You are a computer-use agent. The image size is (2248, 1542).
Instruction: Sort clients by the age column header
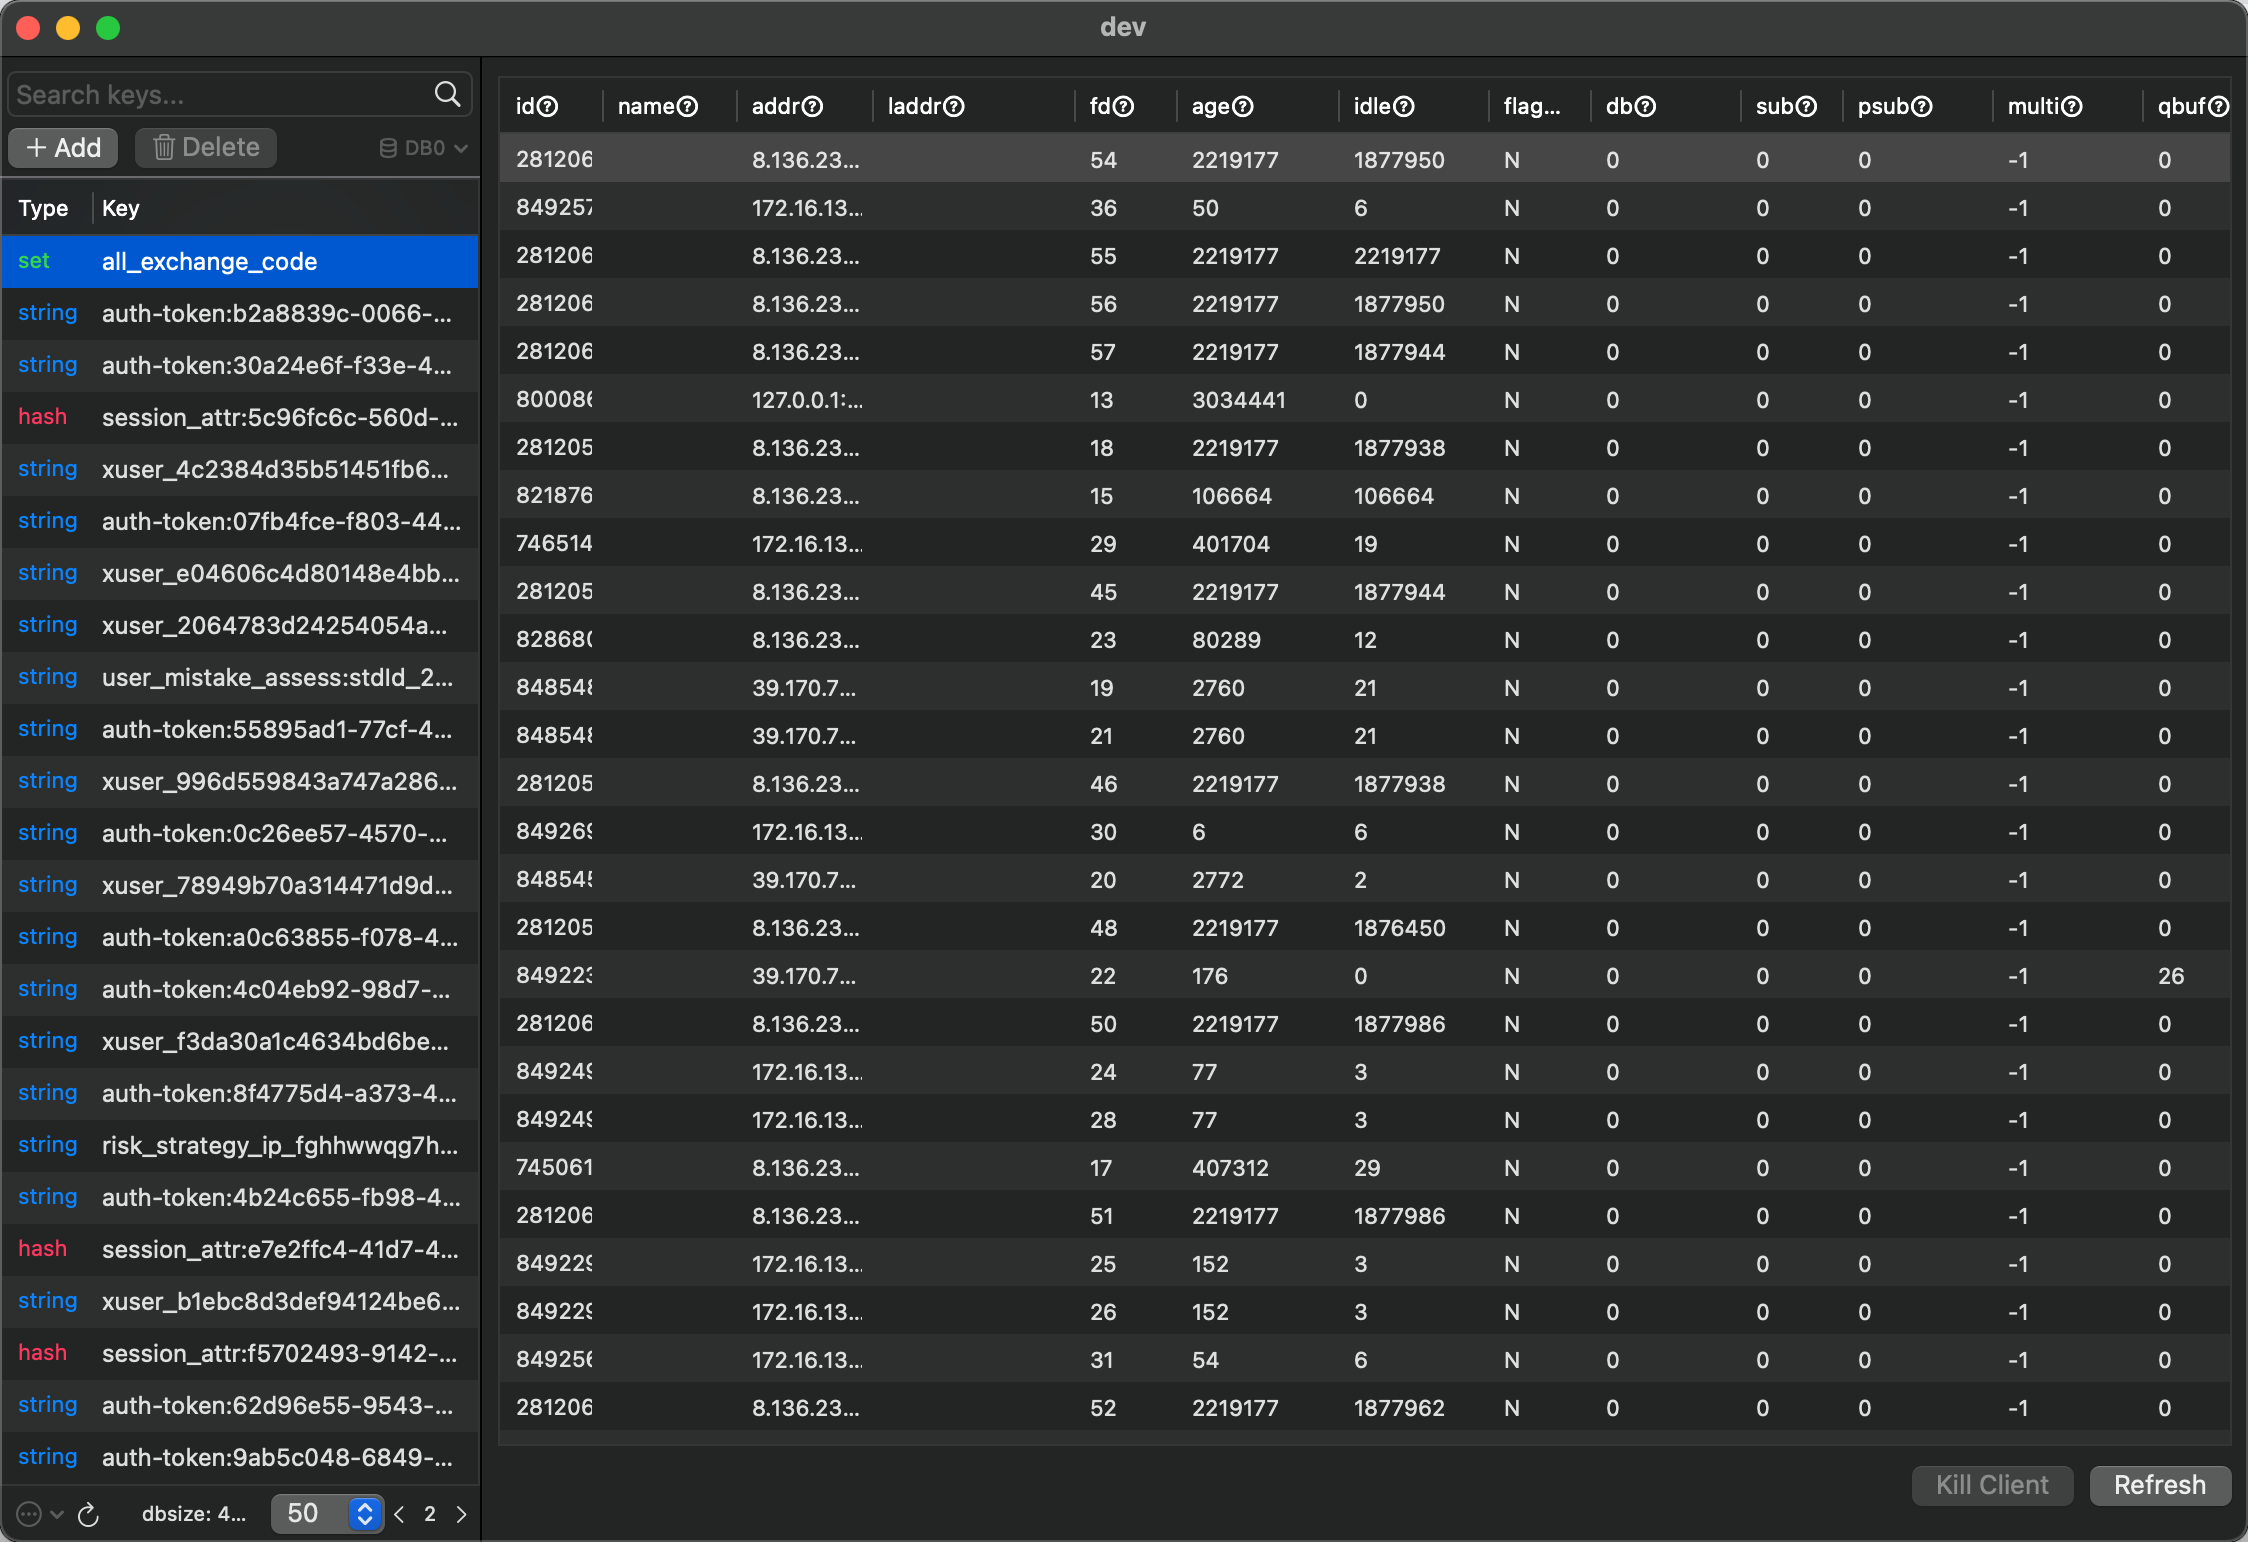click(1211, 106)
